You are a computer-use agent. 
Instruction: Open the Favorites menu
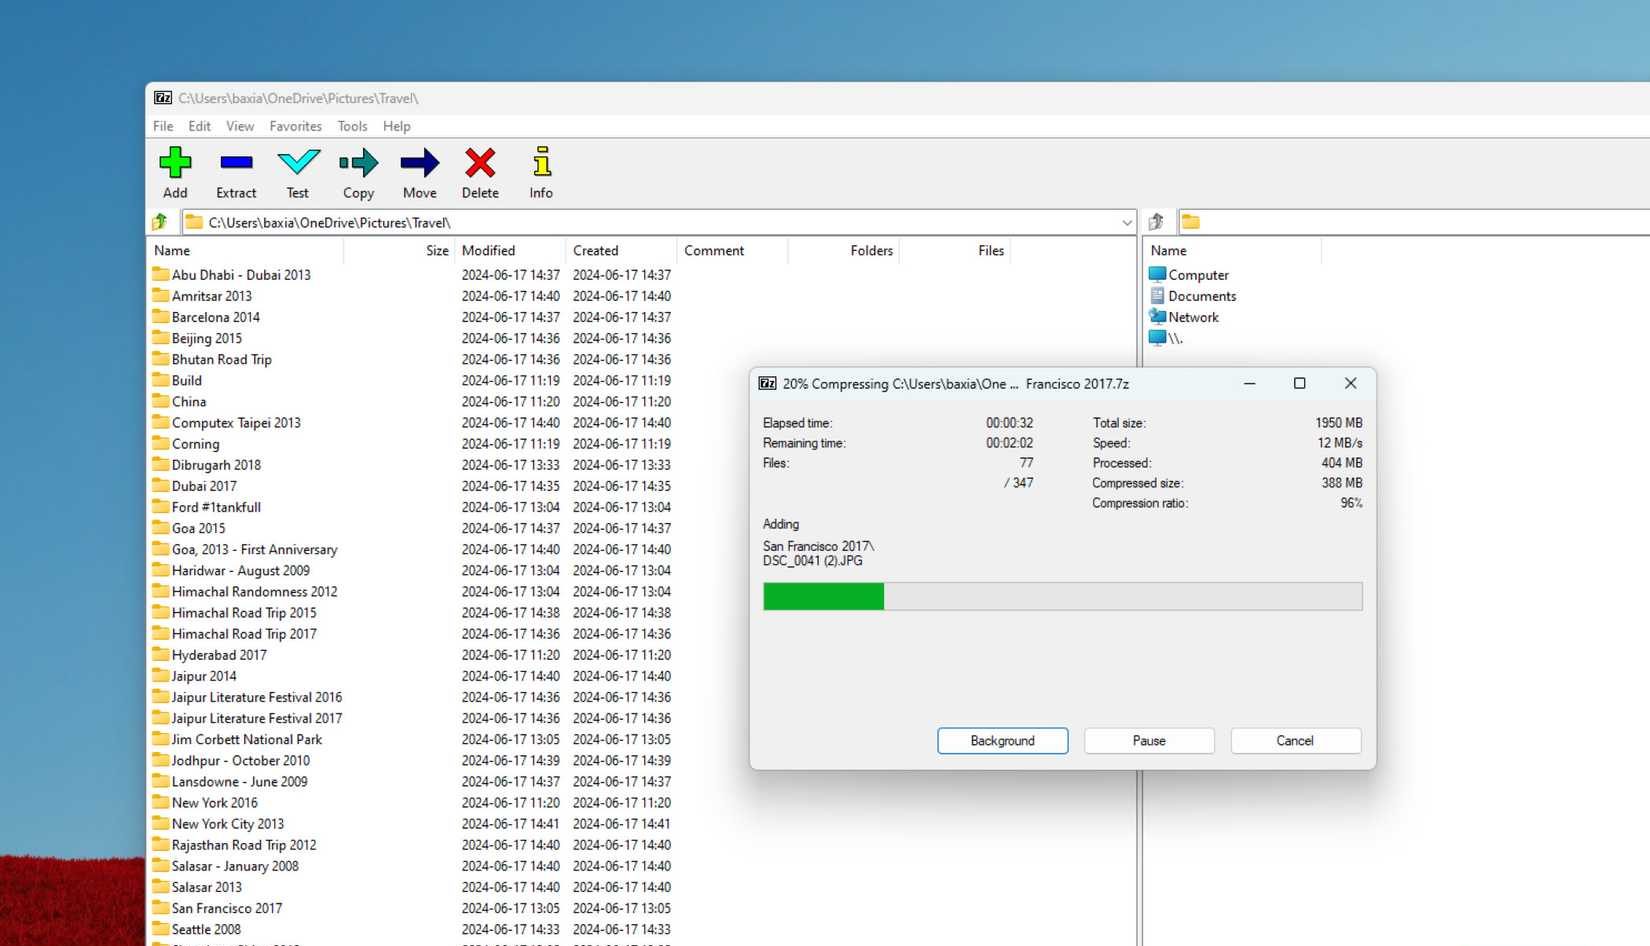pos(295,126)
